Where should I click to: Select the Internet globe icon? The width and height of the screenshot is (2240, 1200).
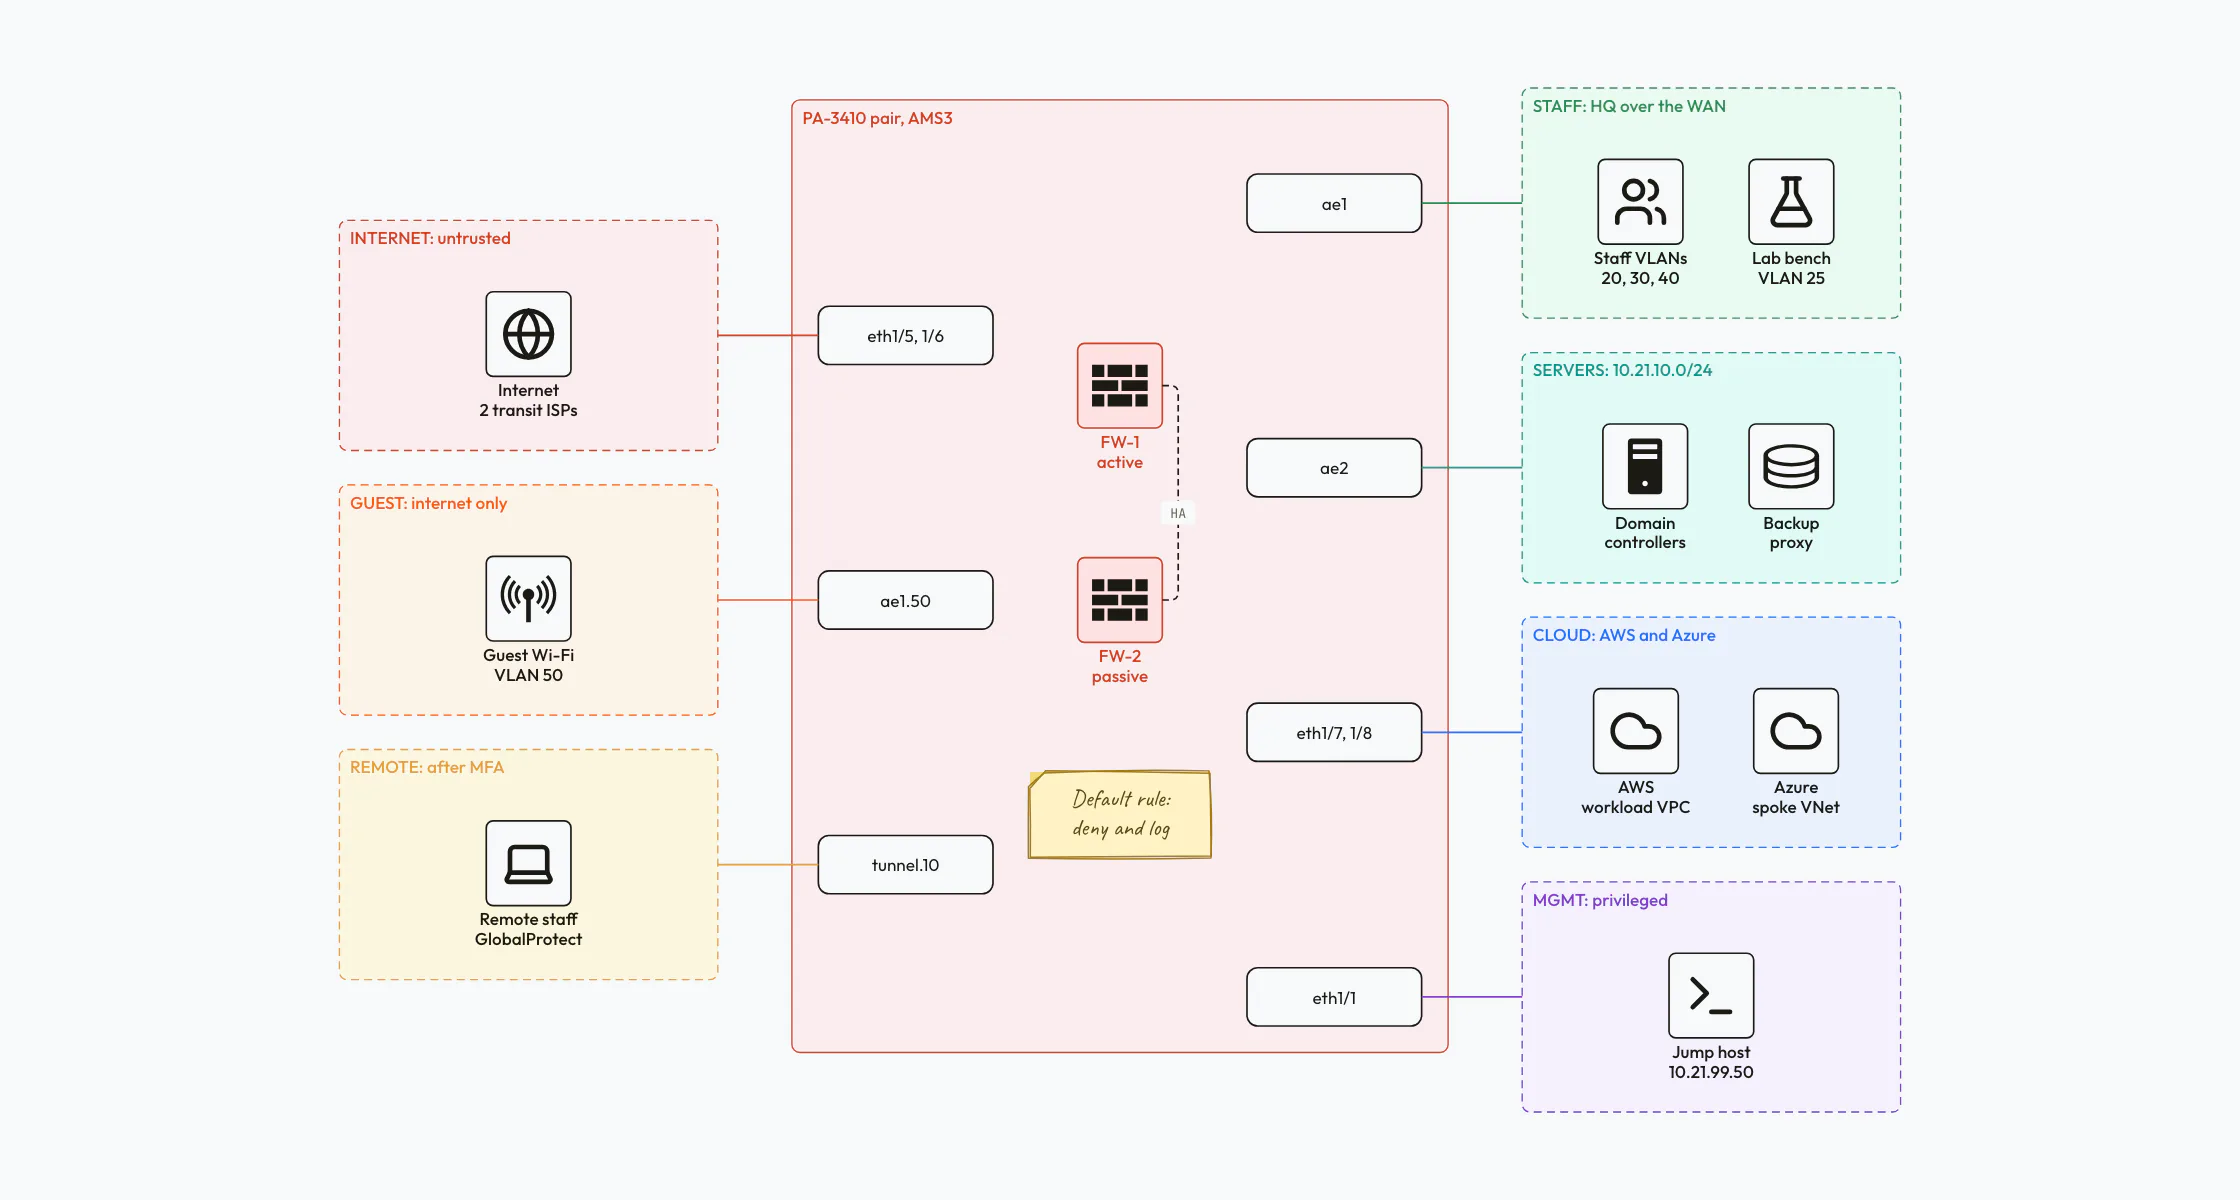(x=528, y=334)
